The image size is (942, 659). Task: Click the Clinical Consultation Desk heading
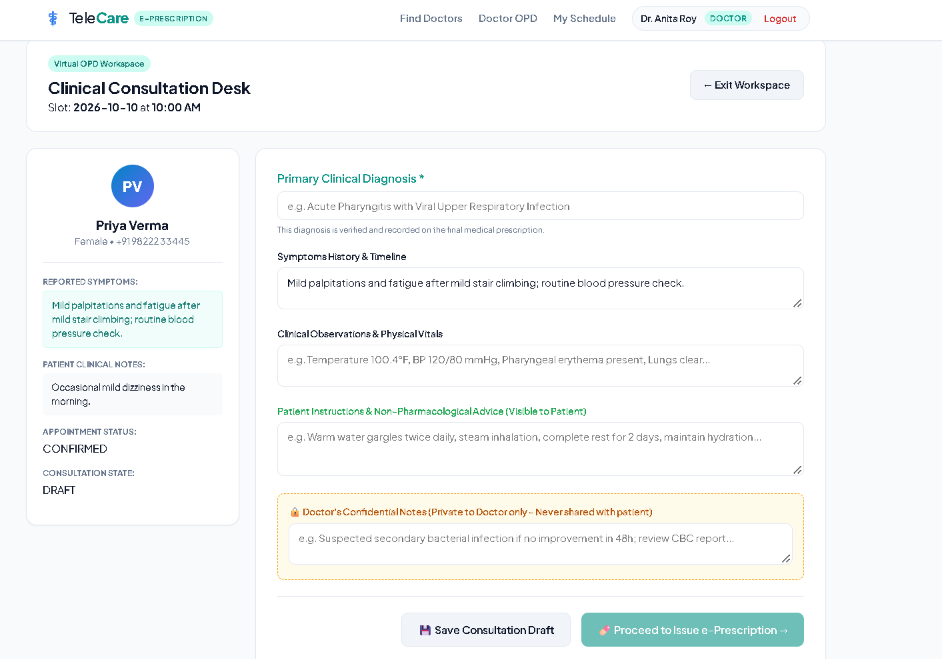149,88
